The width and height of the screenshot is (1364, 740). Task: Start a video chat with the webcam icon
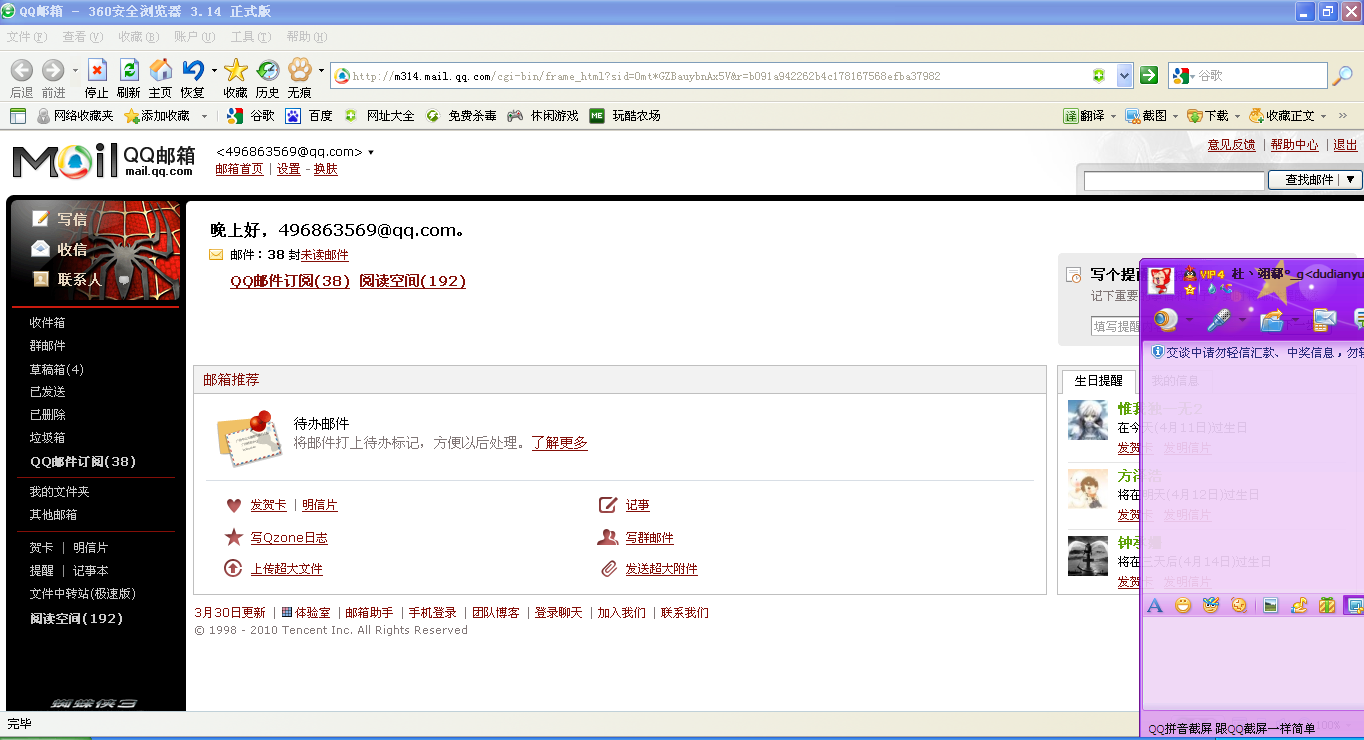pos(1167,320)
